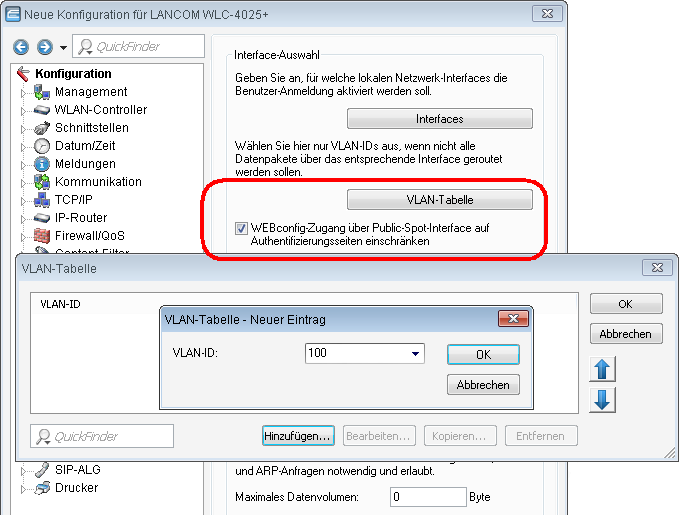
Task: Click the Datum/Zeit clock icon
Action: (42, 146)
